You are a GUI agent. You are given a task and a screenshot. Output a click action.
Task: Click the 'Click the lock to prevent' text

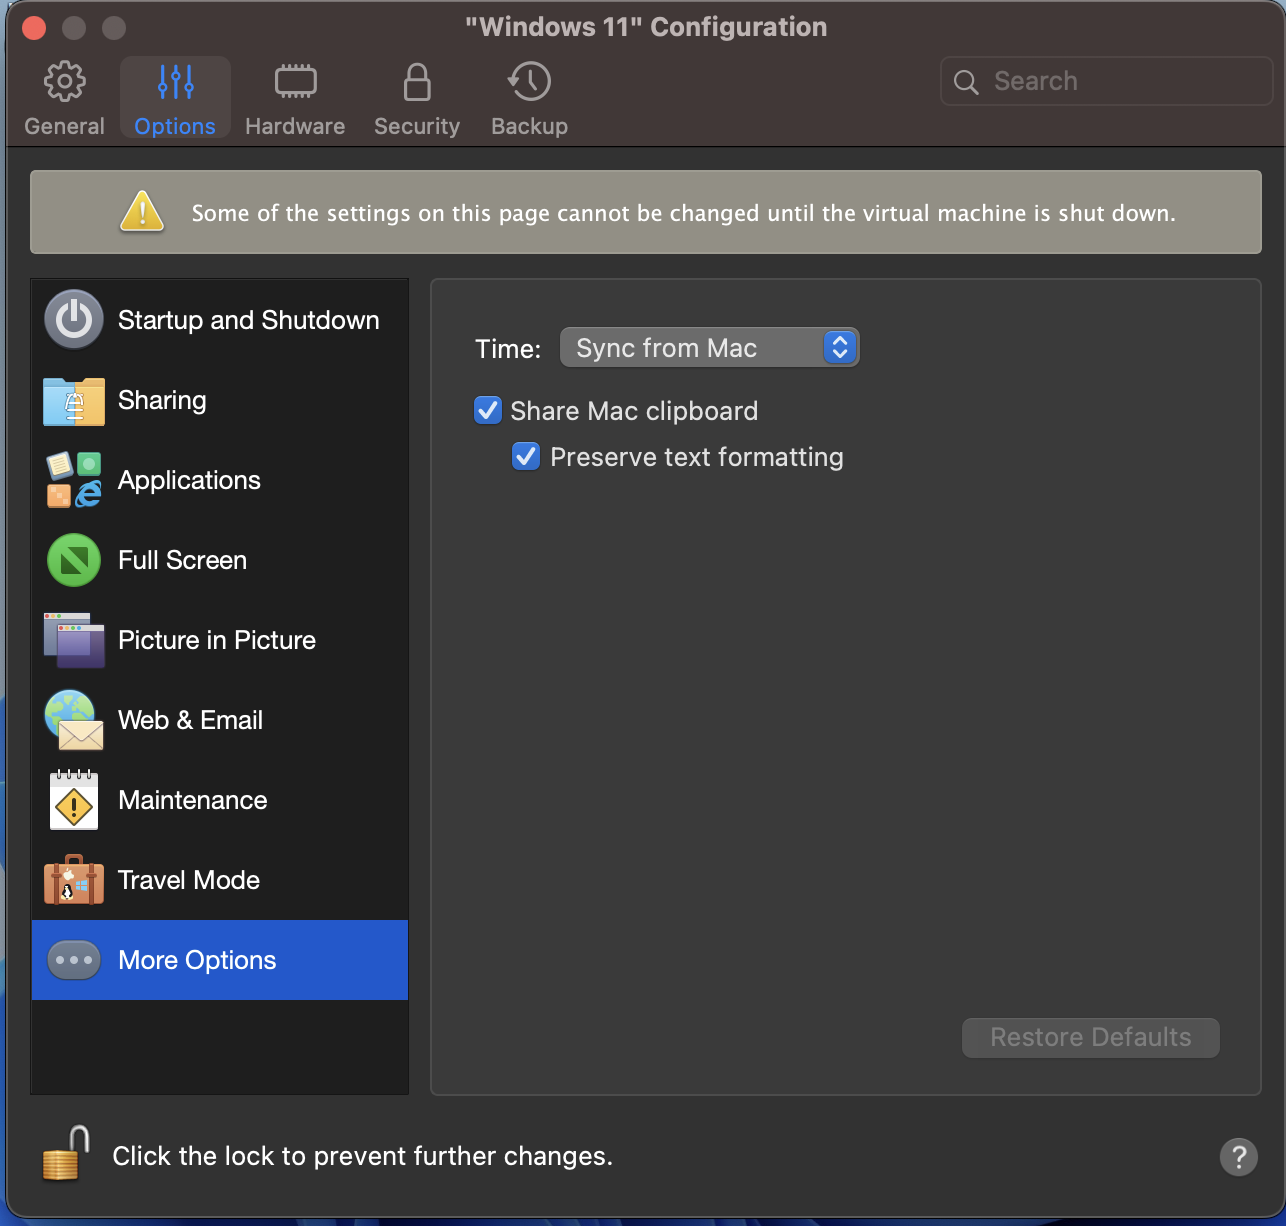point(362,1156)
